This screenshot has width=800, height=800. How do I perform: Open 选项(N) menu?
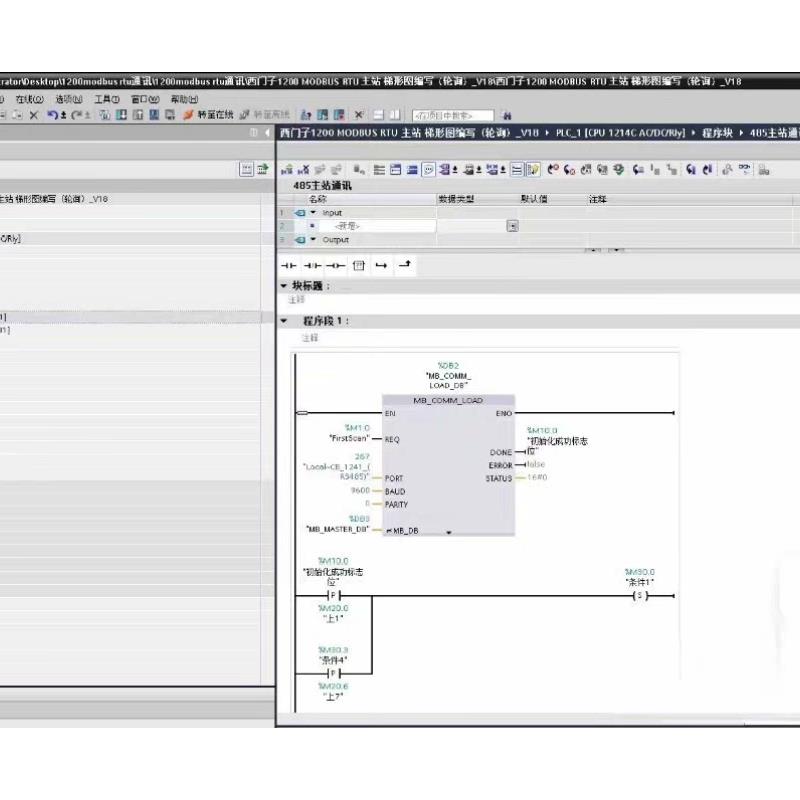(x=69, y=99)
